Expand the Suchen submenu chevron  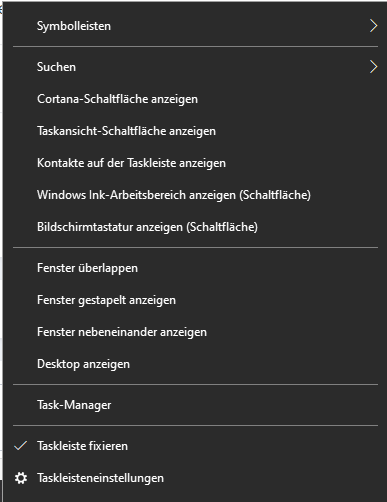373,67
